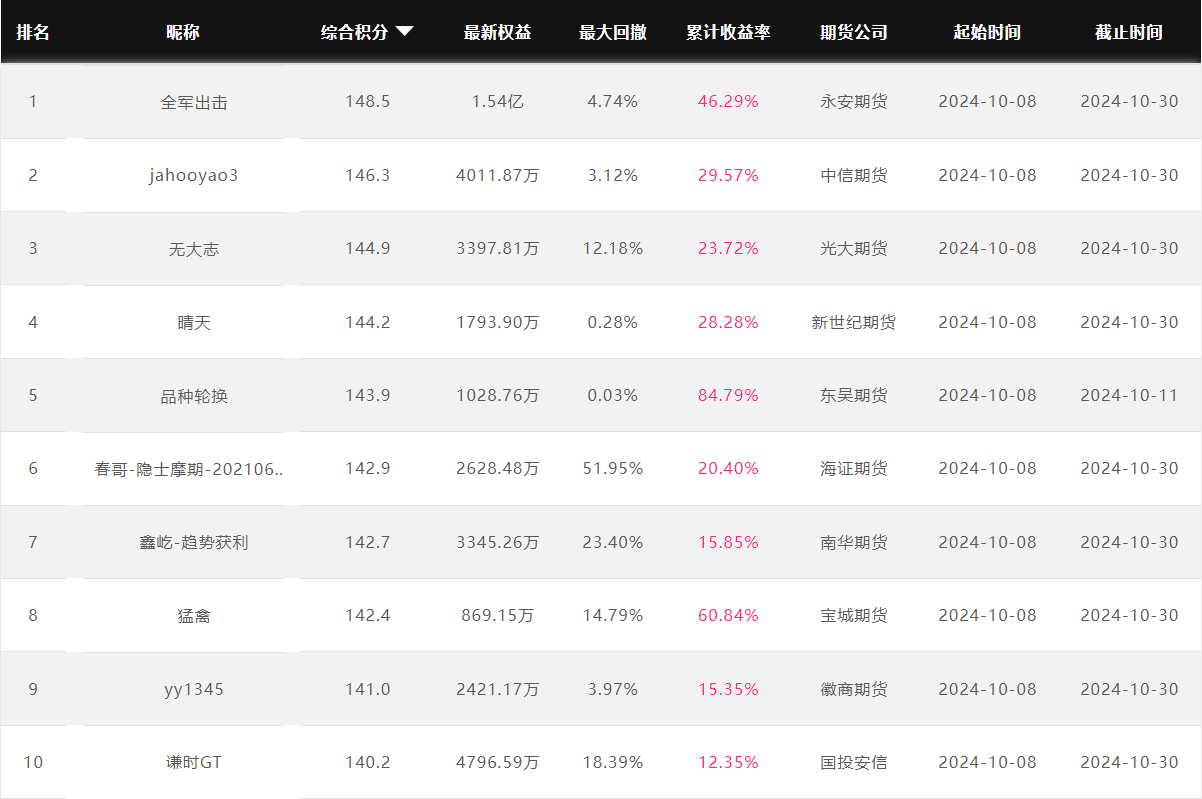Click the 28.28% cumulative return value

pos(728,322)
